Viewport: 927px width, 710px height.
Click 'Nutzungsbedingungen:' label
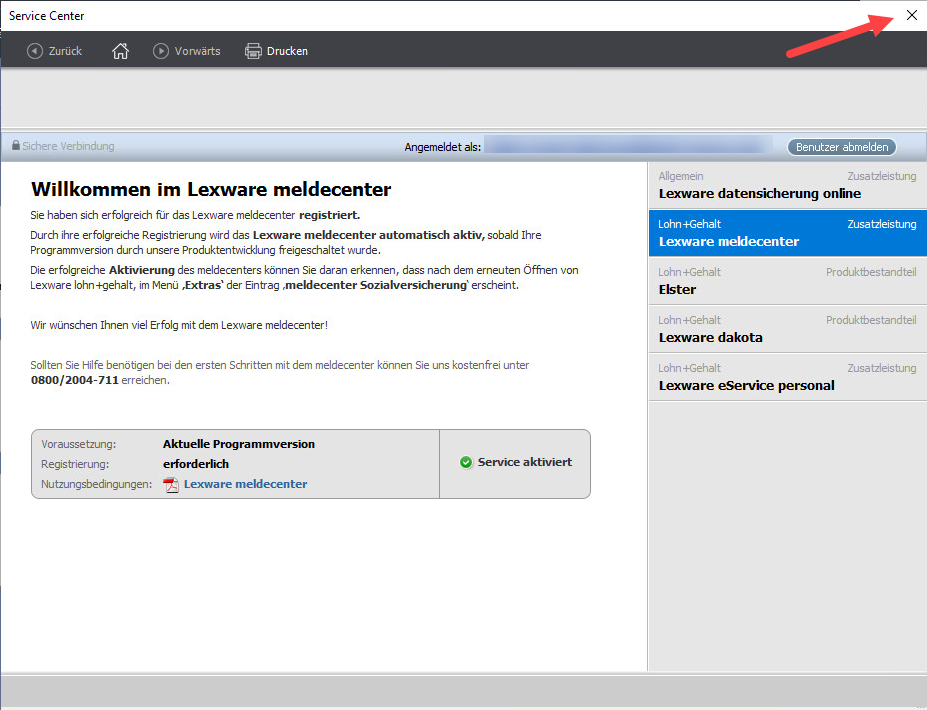(96, 484)
